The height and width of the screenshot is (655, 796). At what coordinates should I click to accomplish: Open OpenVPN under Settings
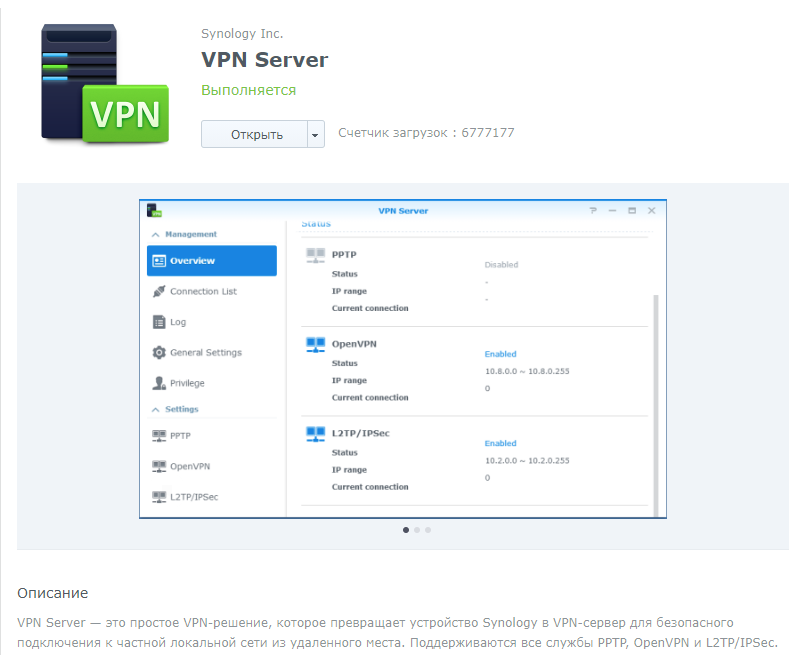click(x=212, y=466)
